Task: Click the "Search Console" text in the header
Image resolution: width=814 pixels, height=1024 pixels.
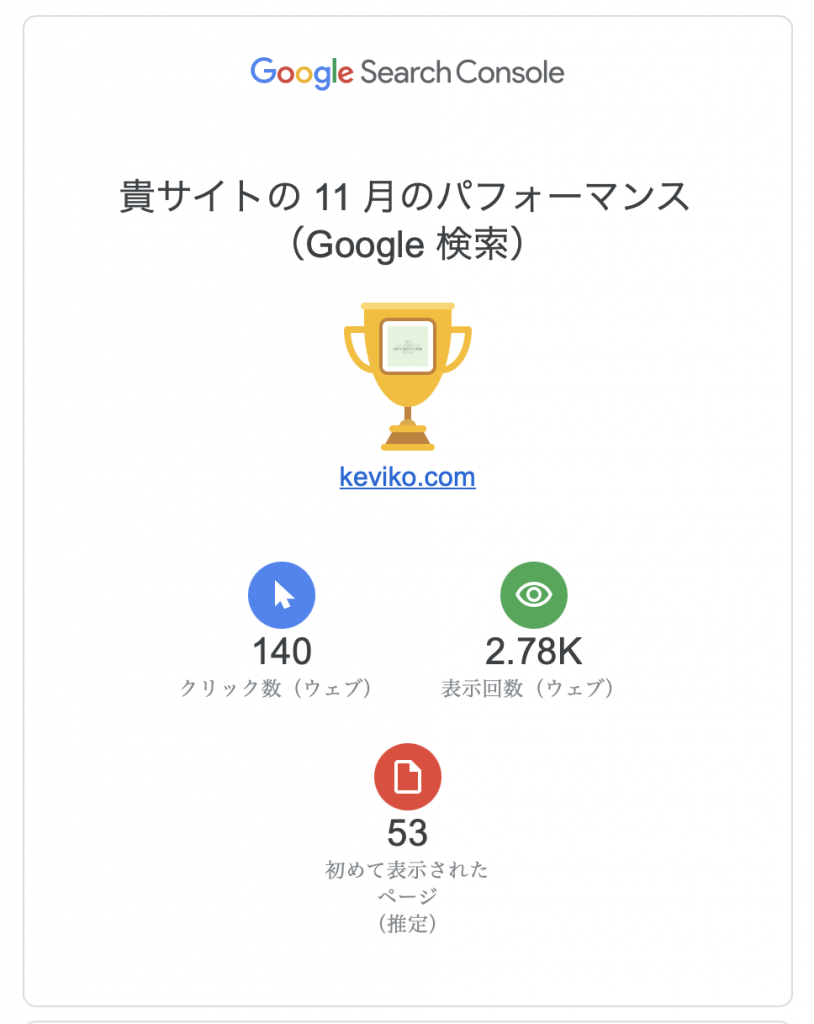Action: [462, 72]
